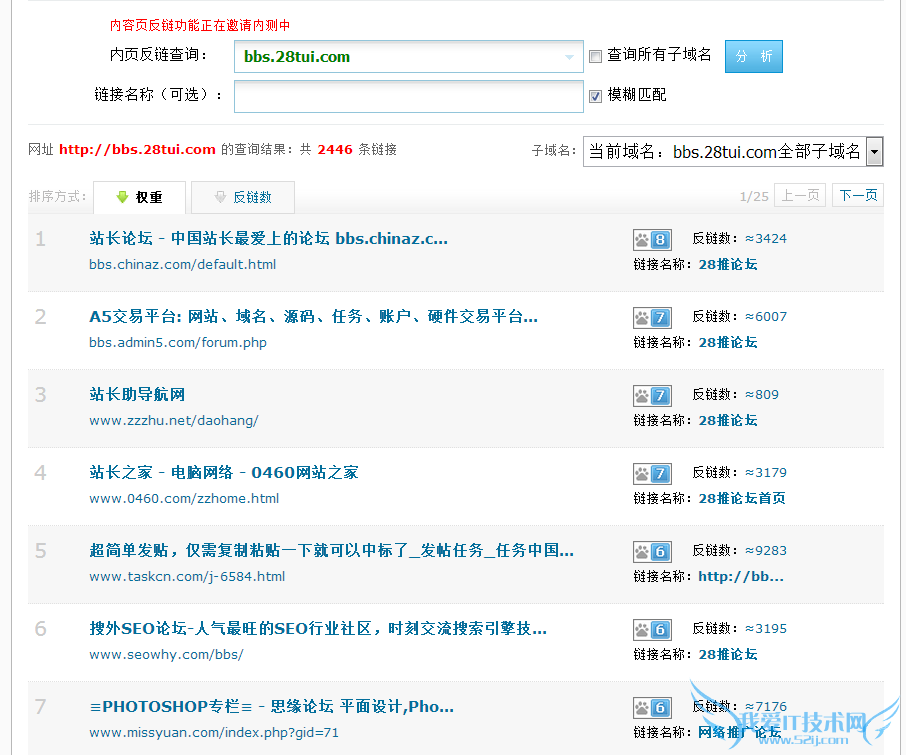Click the 分析 button
This screenshot has width=906, height=755.
pyautogui.click(x=753, y=56)
